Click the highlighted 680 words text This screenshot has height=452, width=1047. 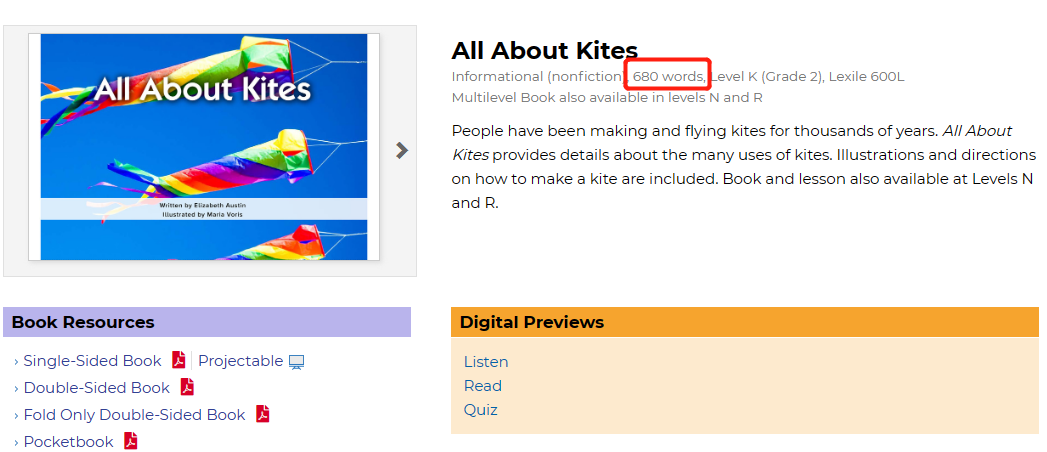click(668, 76)
